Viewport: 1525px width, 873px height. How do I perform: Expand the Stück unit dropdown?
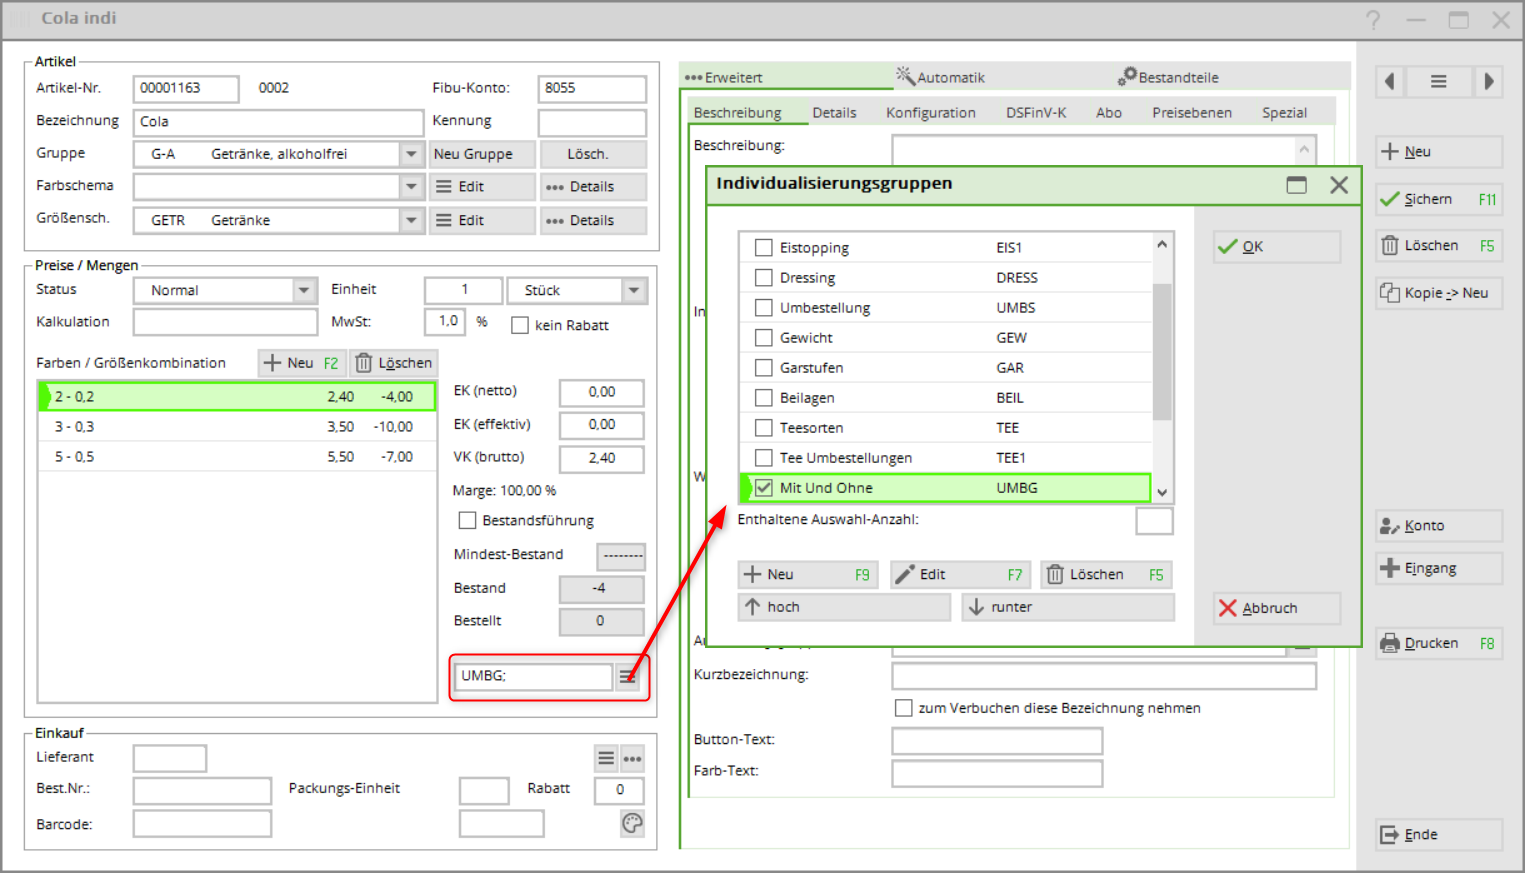pyautogui.click(x=634, y=290)
